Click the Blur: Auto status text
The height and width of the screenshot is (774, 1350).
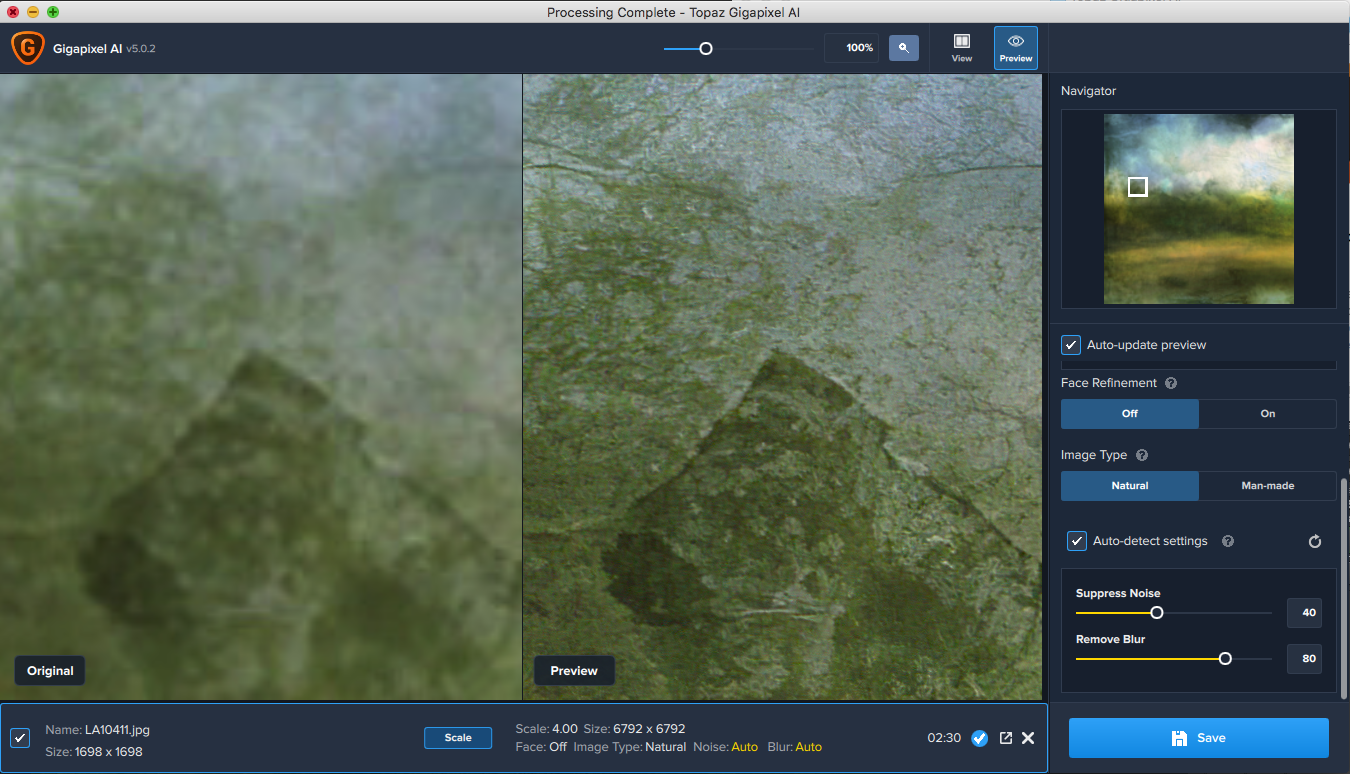pos(795,747)
